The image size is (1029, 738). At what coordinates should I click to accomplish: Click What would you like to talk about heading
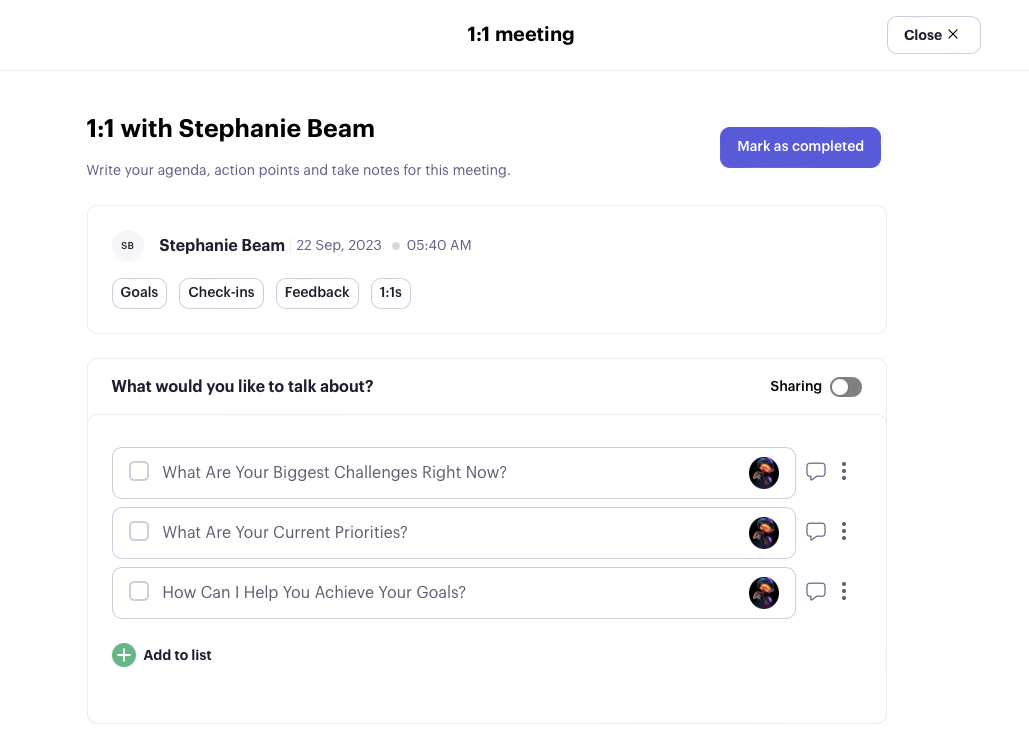coord(242,386)
